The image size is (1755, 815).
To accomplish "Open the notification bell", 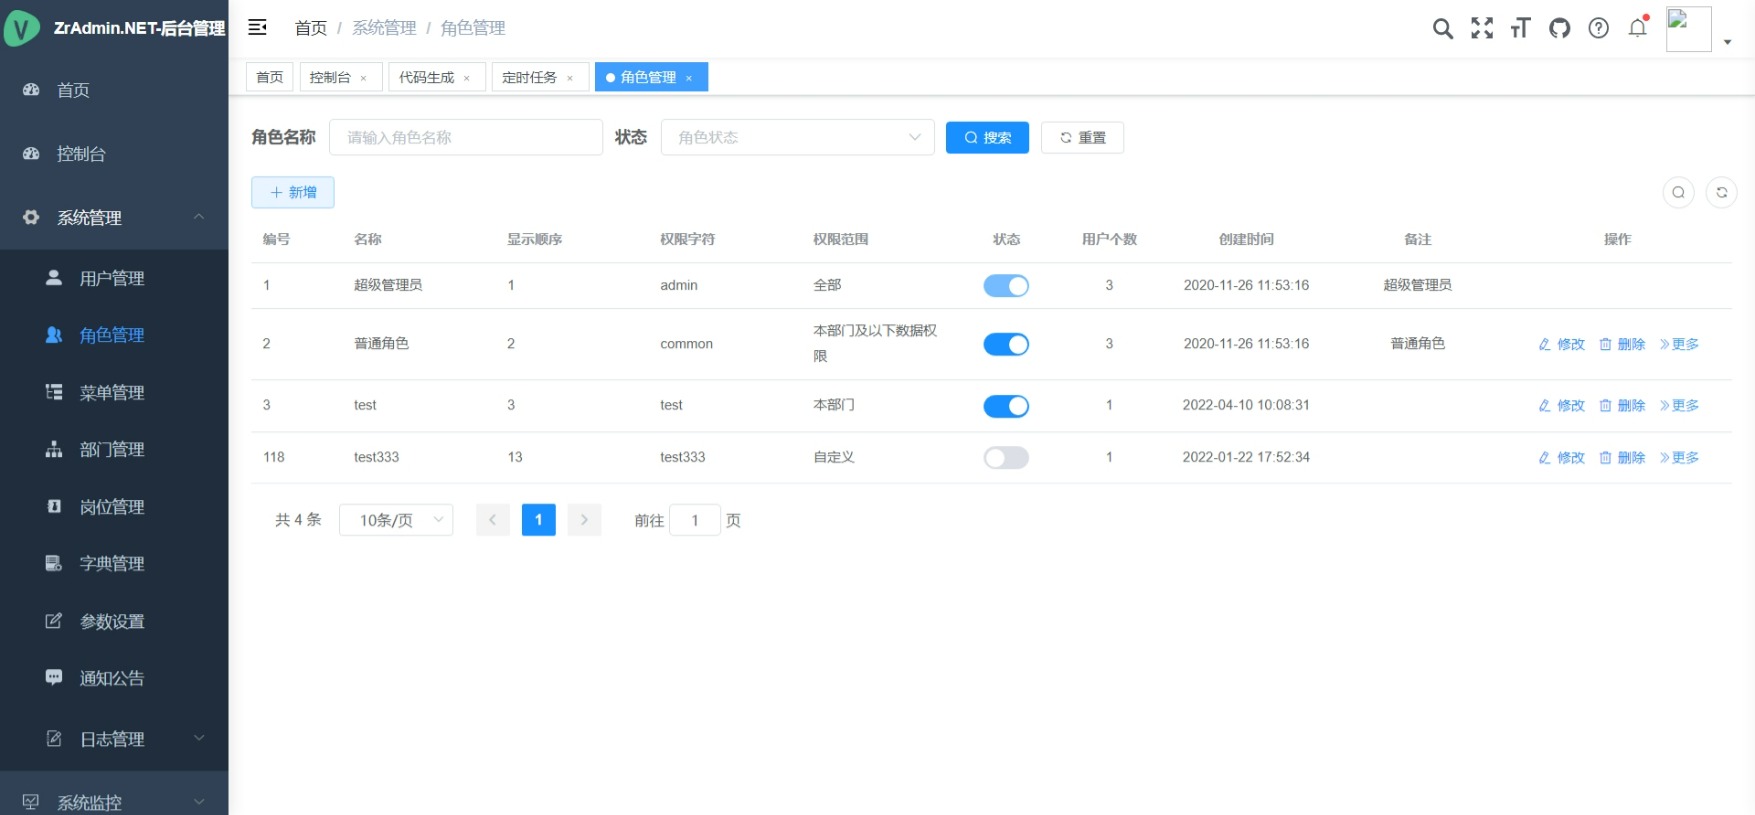I will 1637,28.
